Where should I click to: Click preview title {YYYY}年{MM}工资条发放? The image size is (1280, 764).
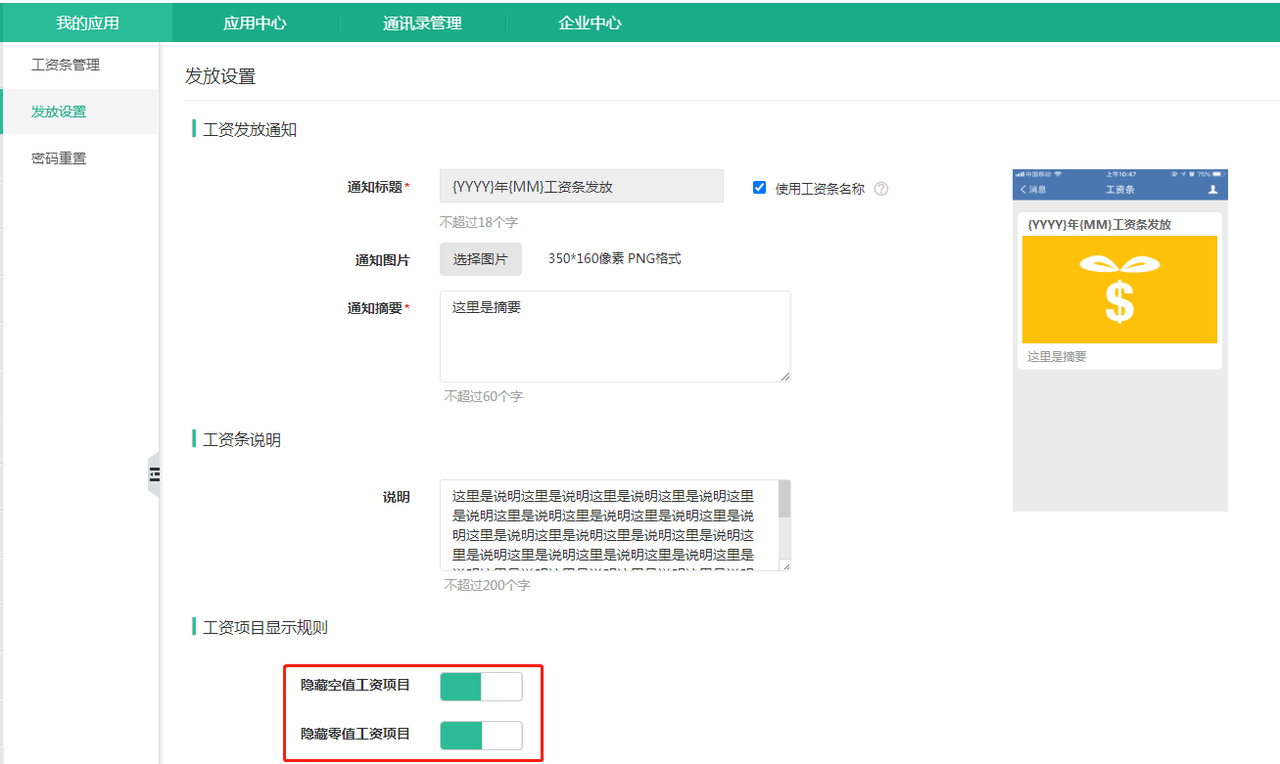(x=1099, y=225)
